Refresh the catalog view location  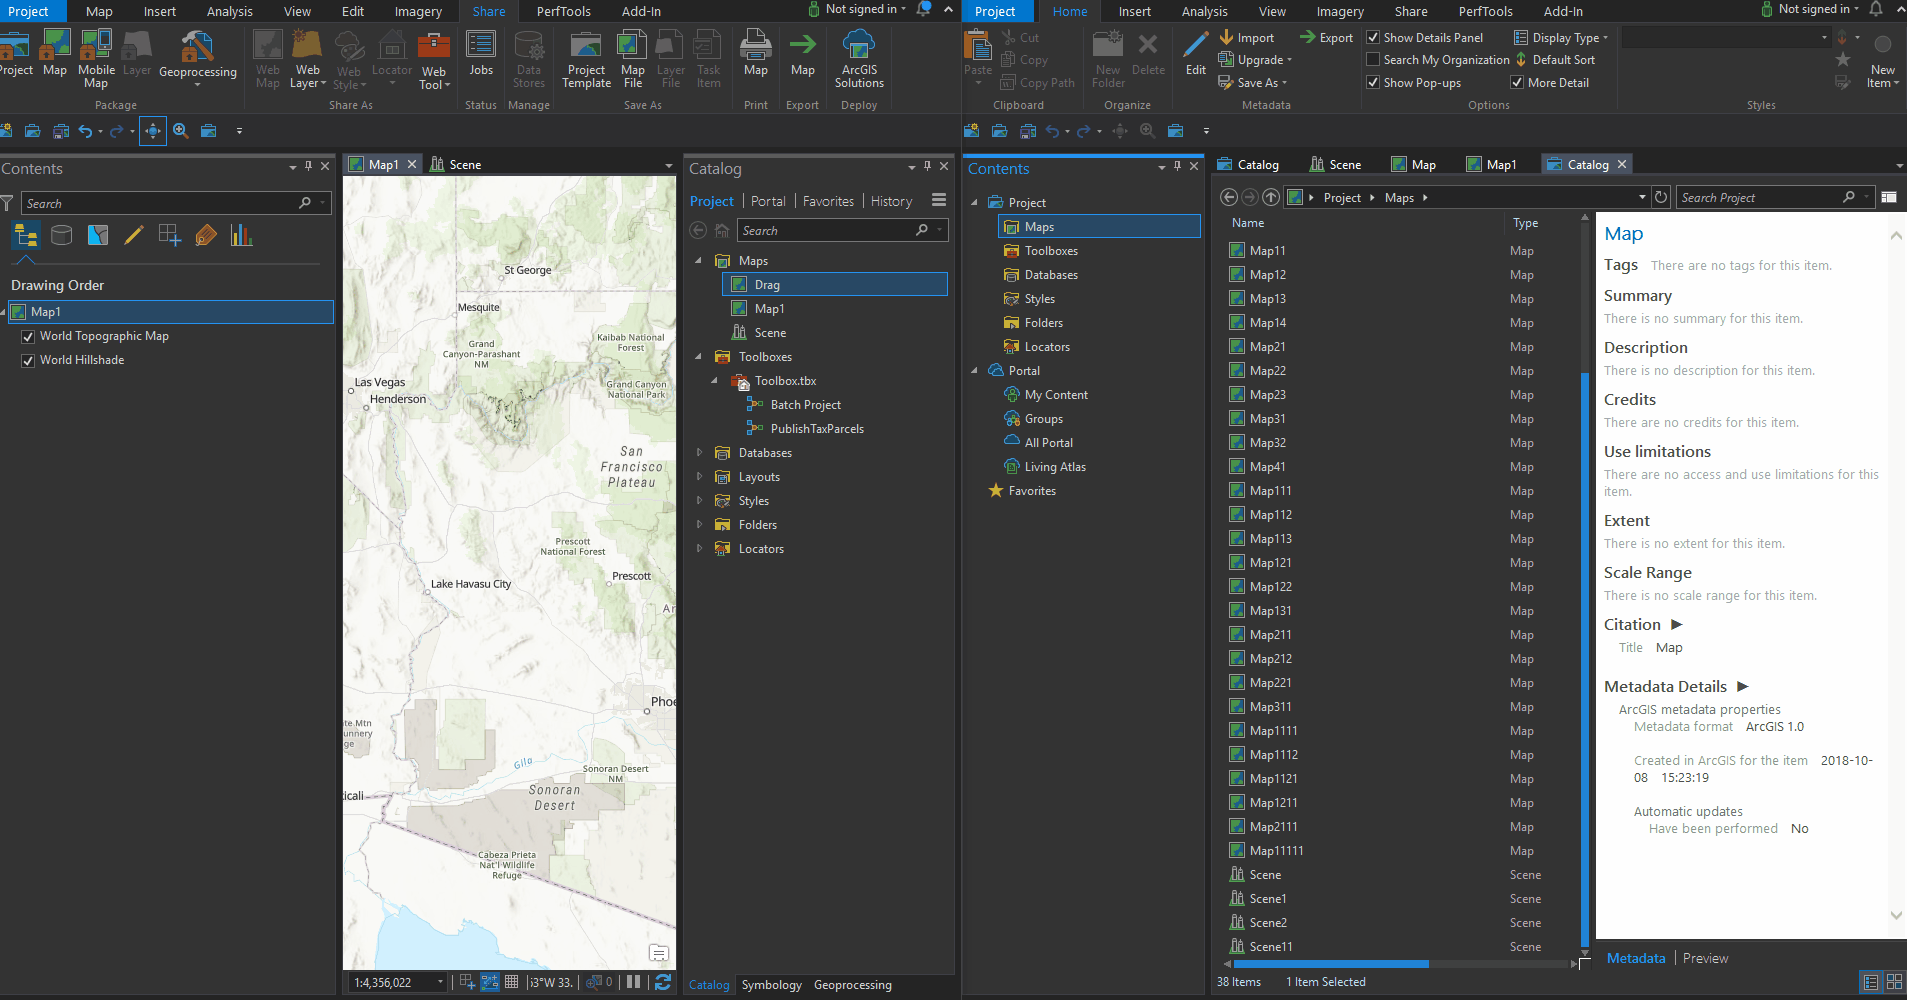(x=1661, y=197)
